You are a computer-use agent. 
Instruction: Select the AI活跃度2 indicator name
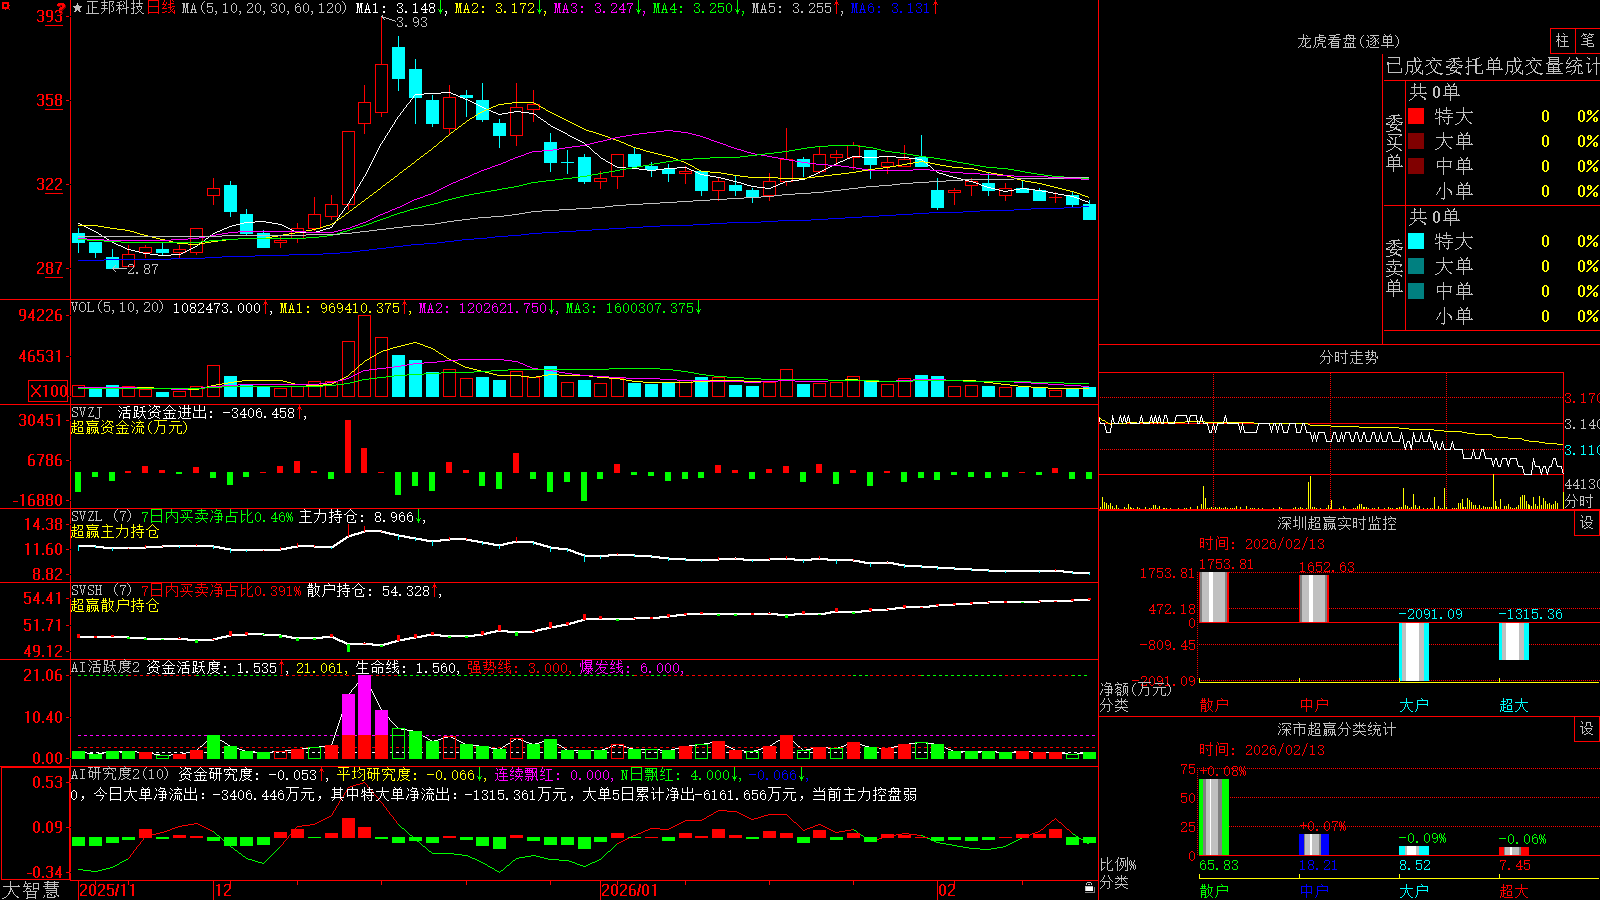click(106, 667)
